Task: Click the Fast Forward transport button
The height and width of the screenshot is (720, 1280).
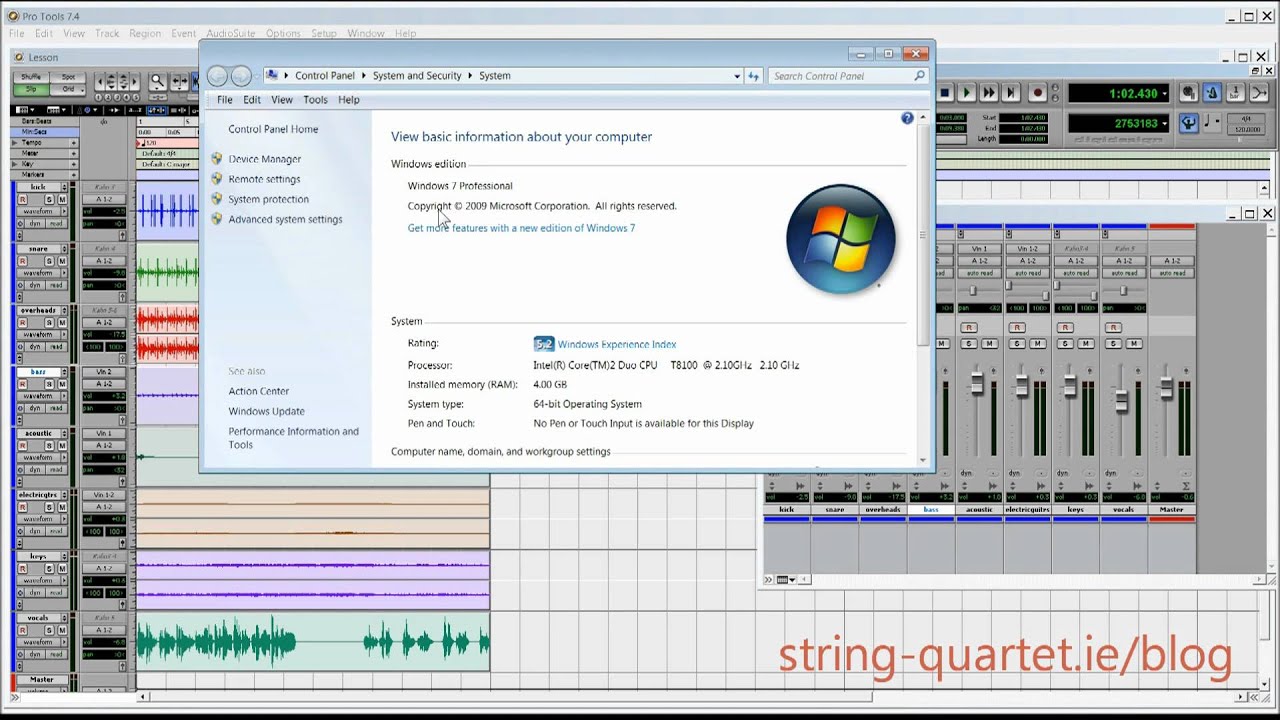Action: coord(988,93)
